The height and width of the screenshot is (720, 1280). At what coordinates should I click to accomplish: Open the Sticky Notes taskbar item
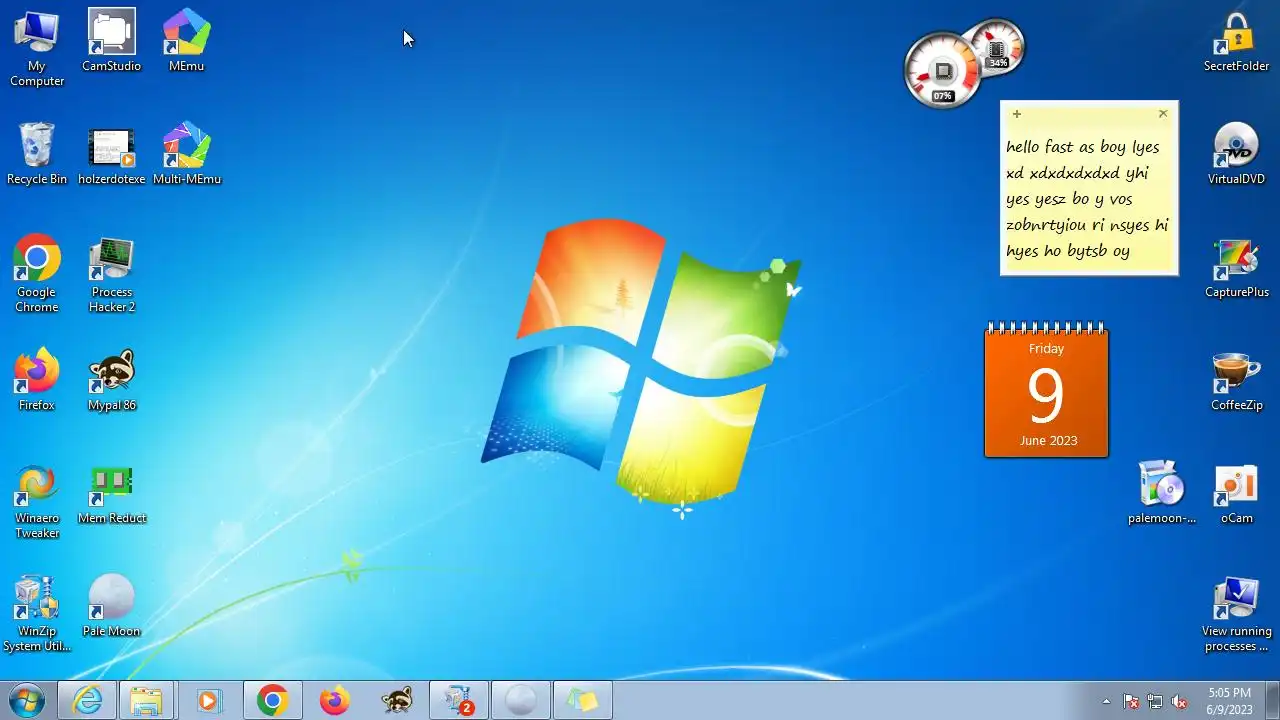(583, 701)
